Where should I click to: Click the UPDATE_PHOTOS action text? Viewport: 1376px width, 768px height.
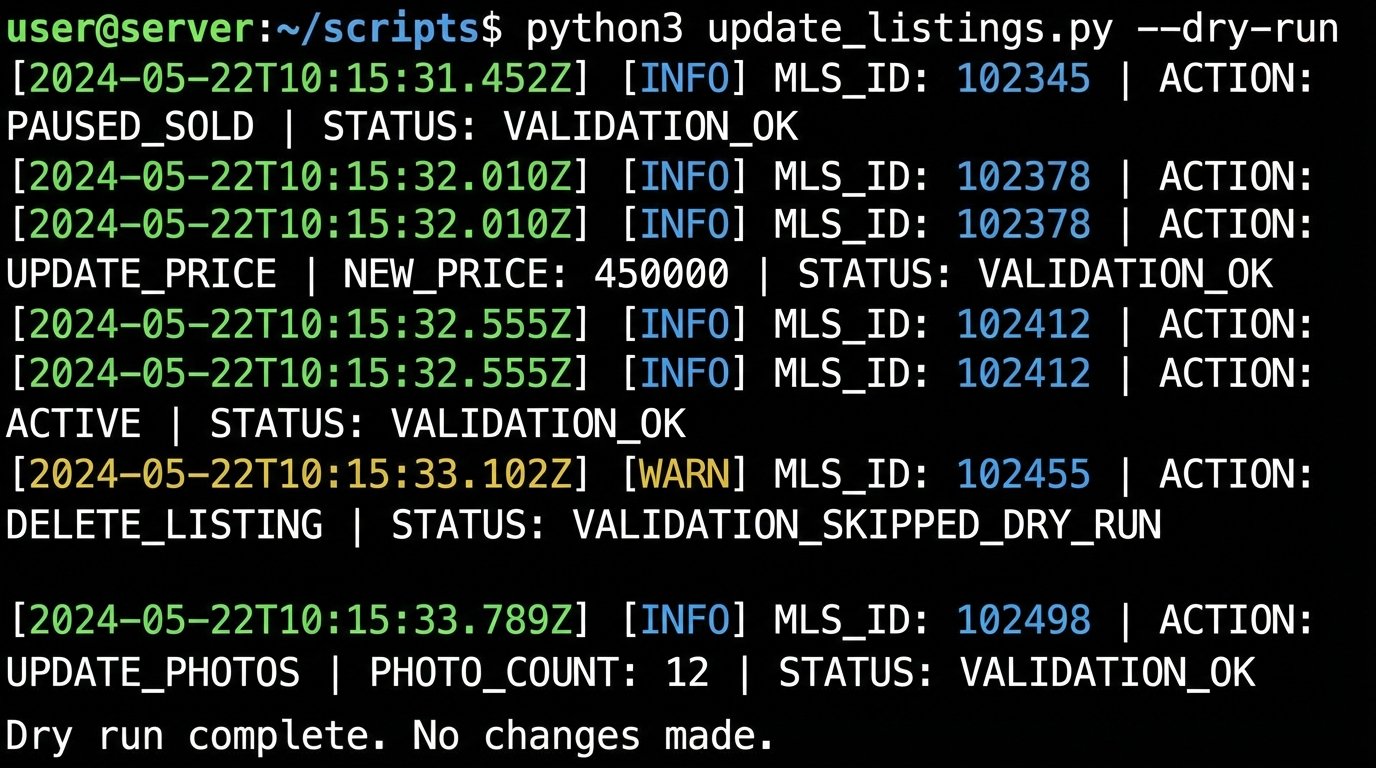coord(153,672)
